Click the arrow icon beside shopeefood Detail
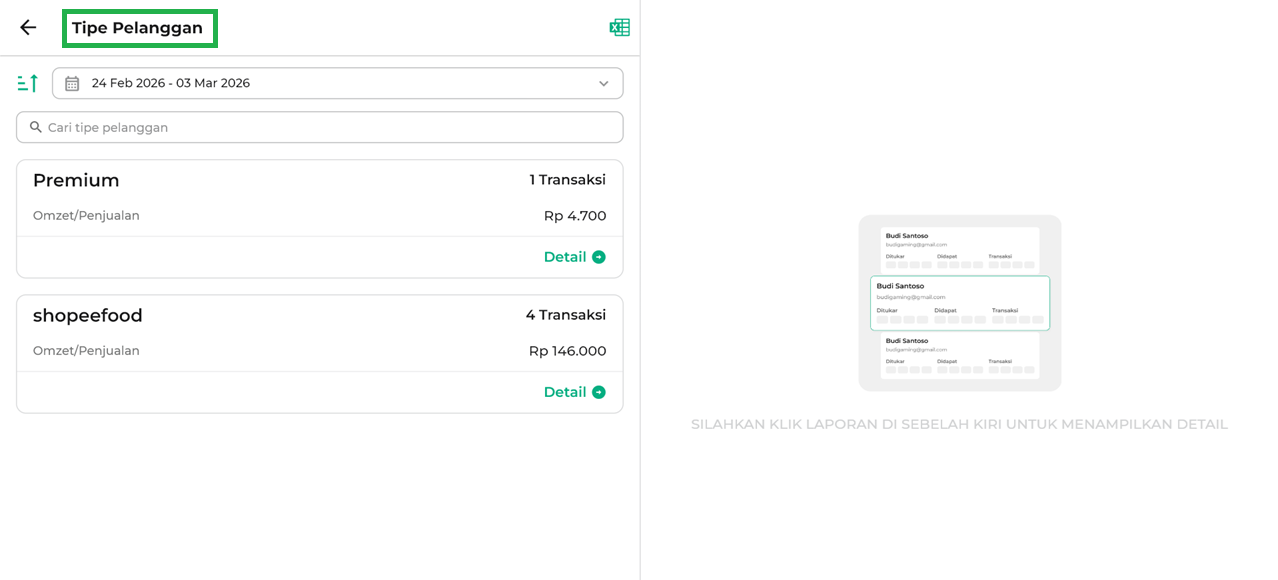 pos(599,392)
